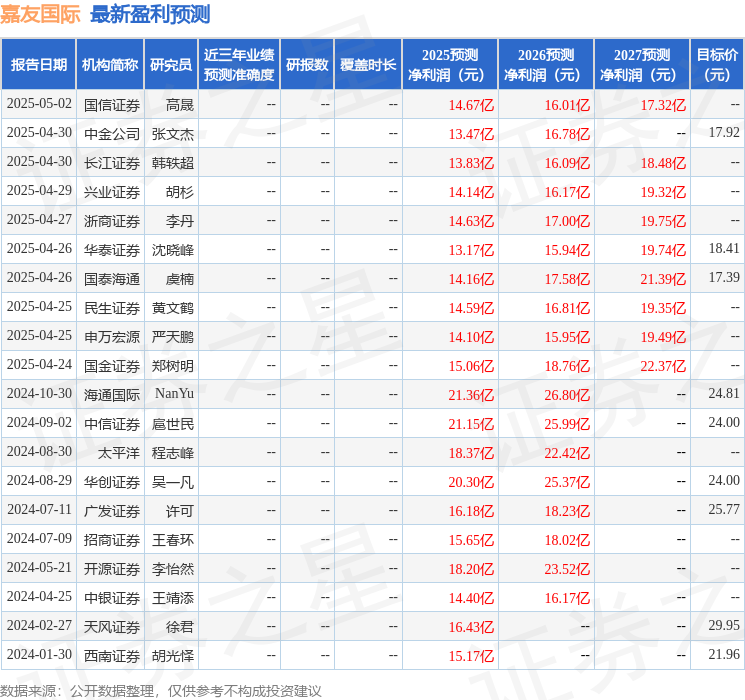The image size is (745, 700).
Task: Click 中银证券 institution cell
Action: point(112,597)
